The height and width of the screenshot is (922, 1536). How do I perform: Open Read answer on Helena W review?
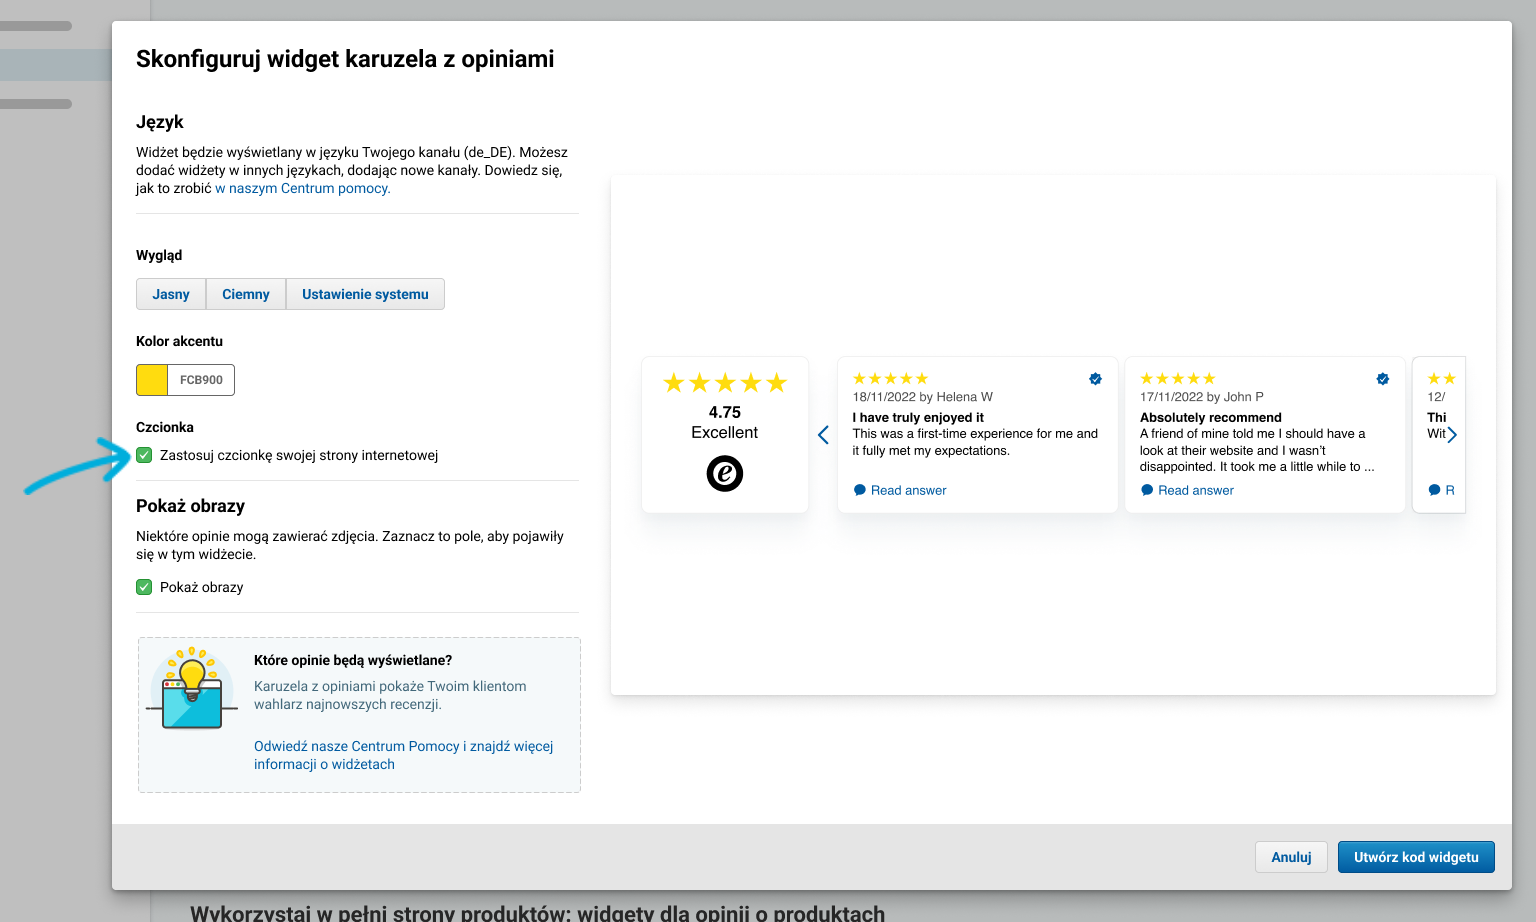900,490
